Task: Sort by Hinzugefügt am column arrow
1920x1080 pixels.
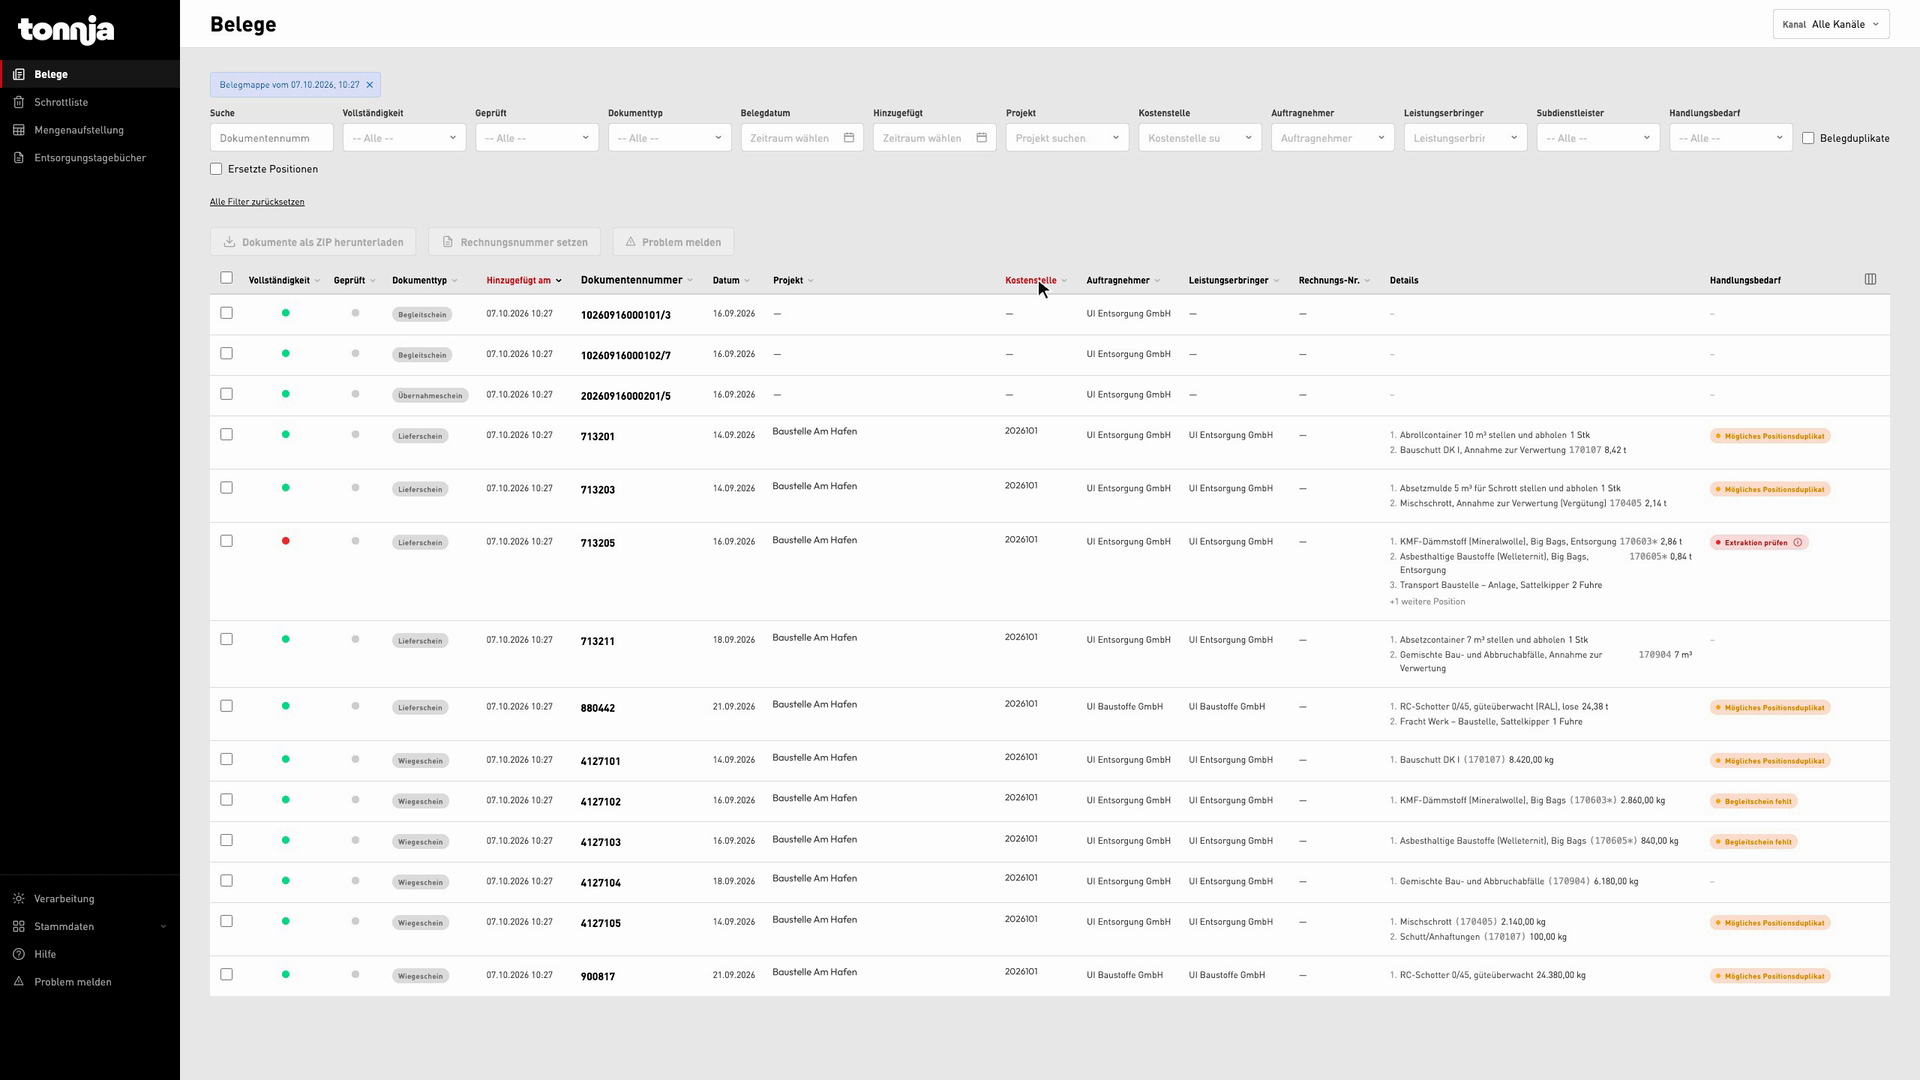Action: tap(559, 281)
